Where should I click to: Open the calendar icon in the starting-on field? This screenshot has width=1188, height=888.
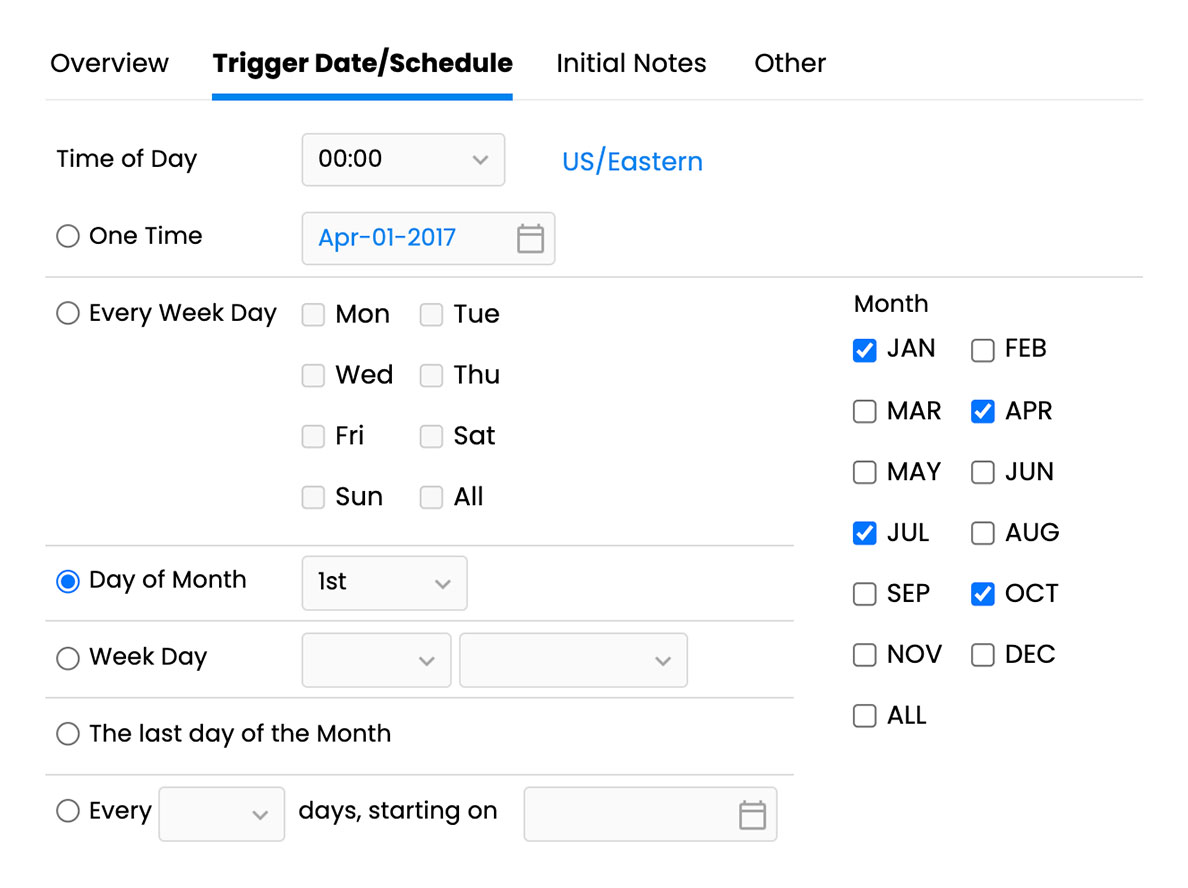tap(751, 814)
